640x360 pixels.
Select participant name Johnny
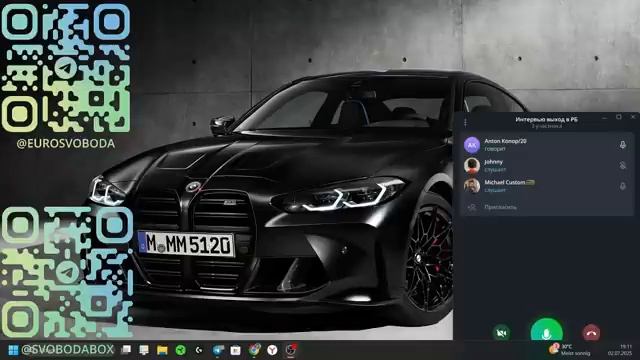493,162
